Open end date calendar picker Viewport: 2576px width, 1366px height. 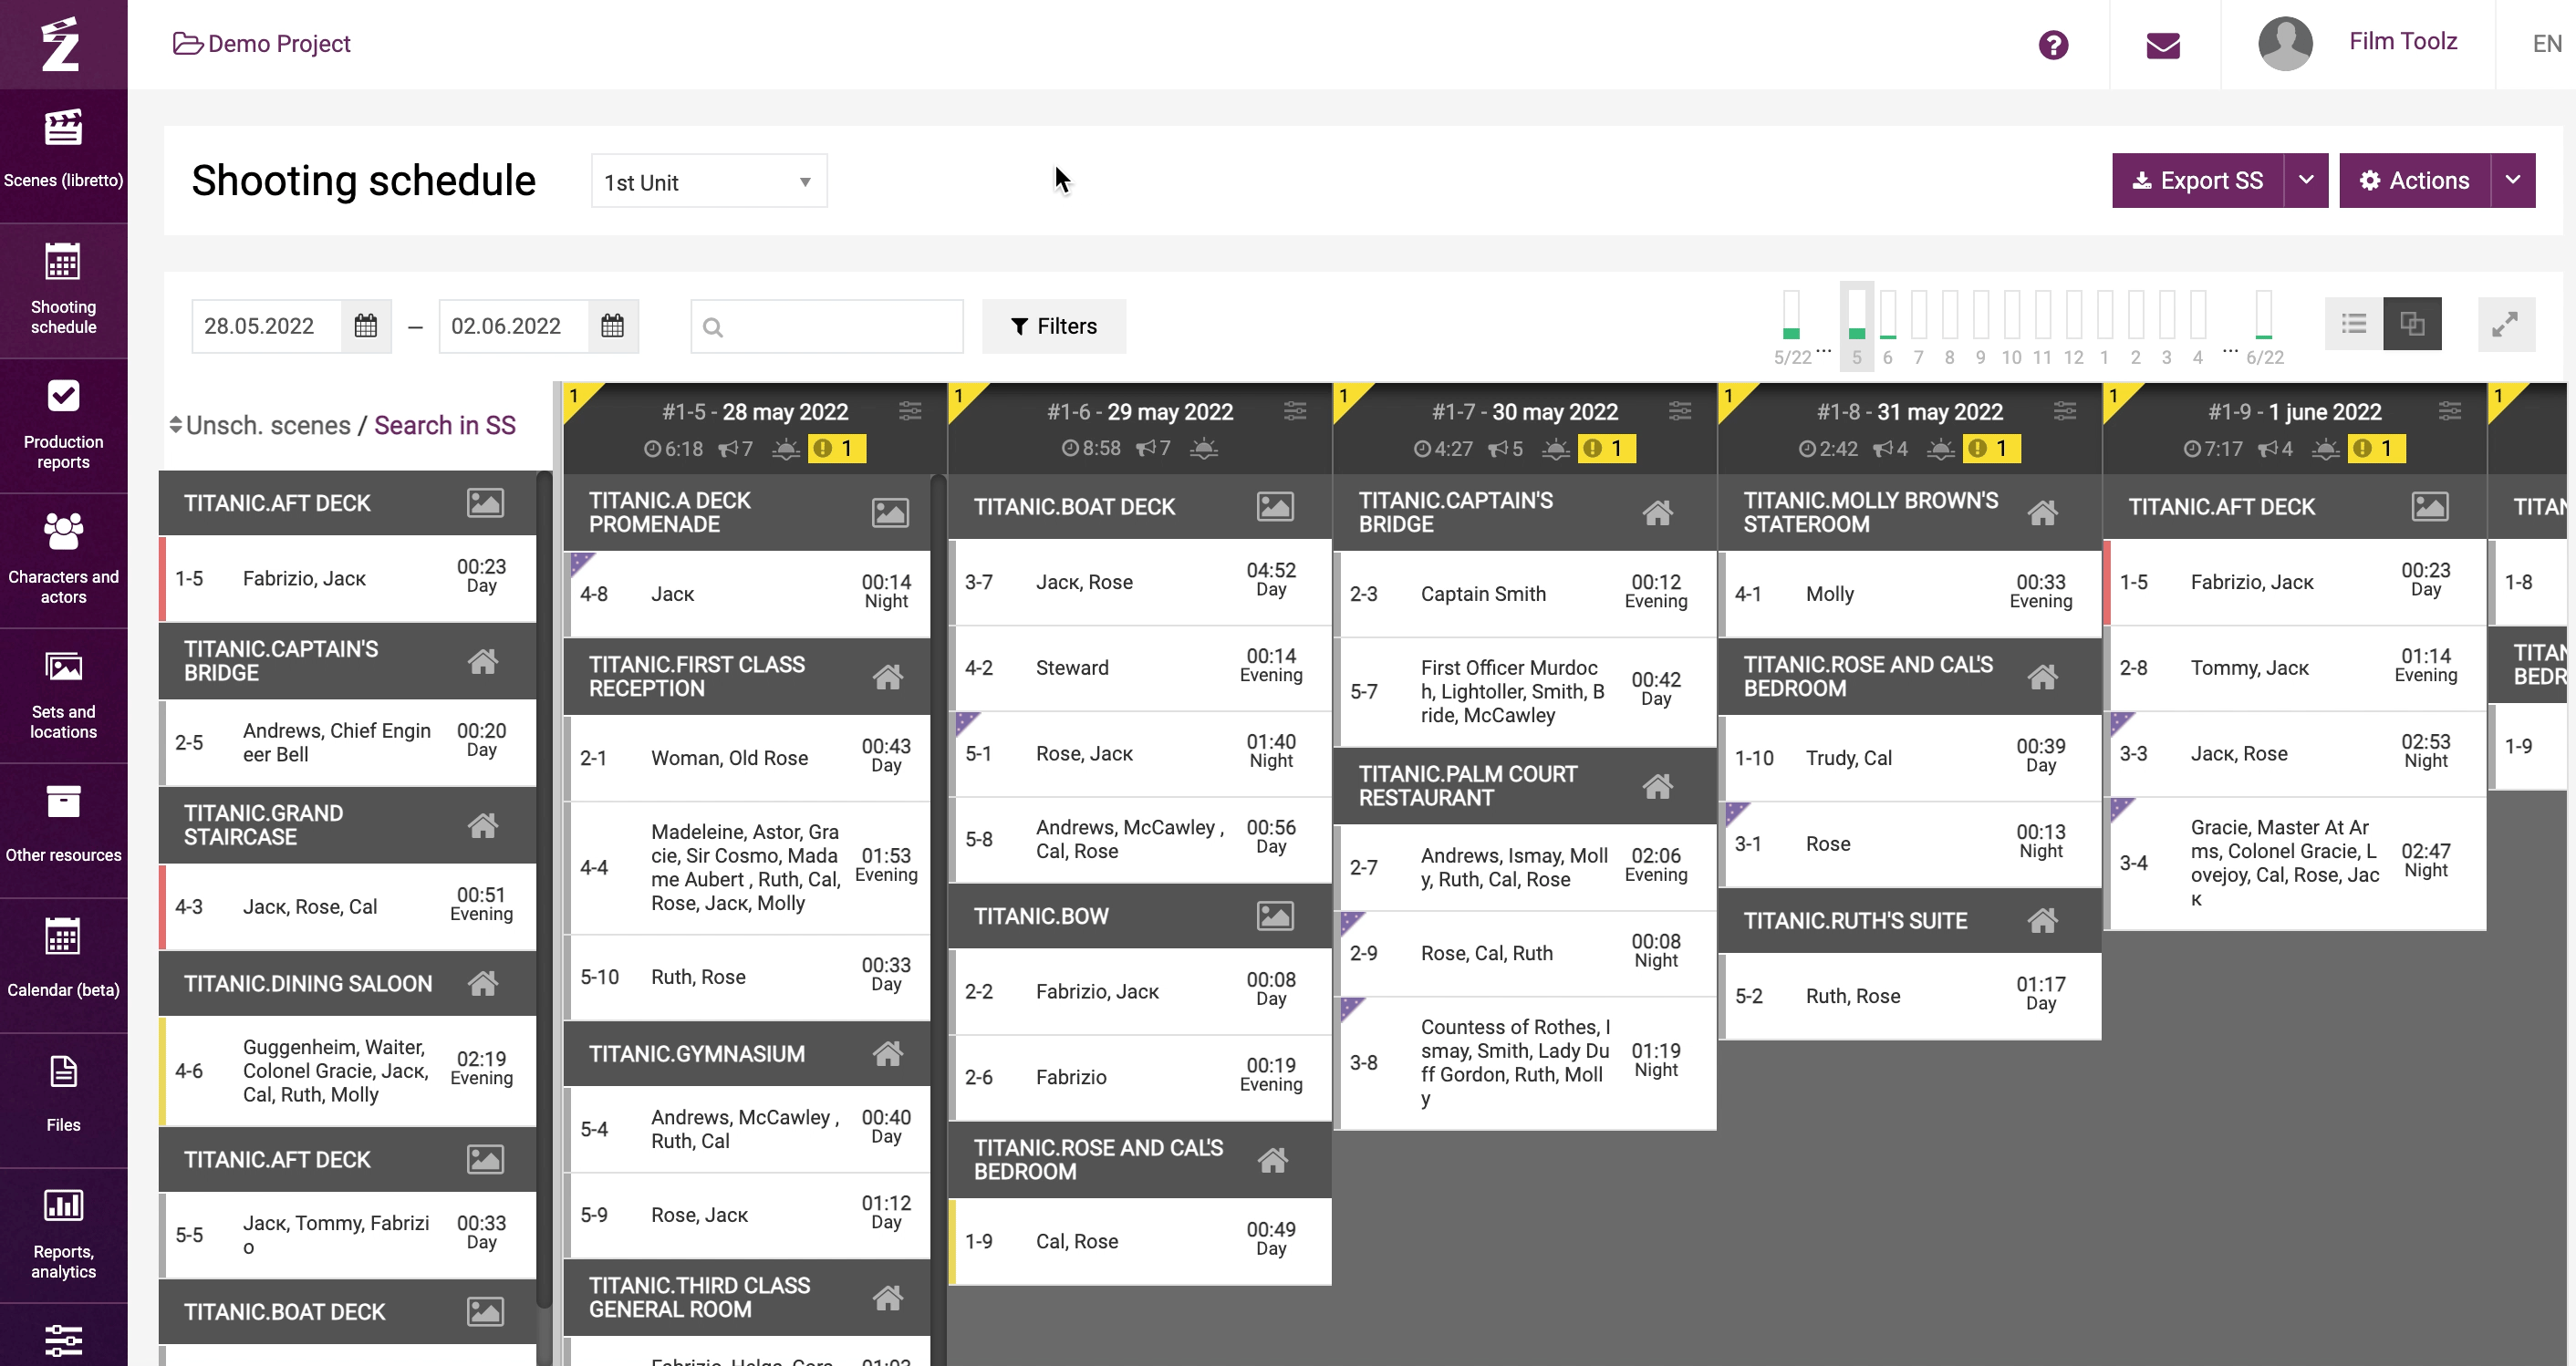tap(613, 326)
